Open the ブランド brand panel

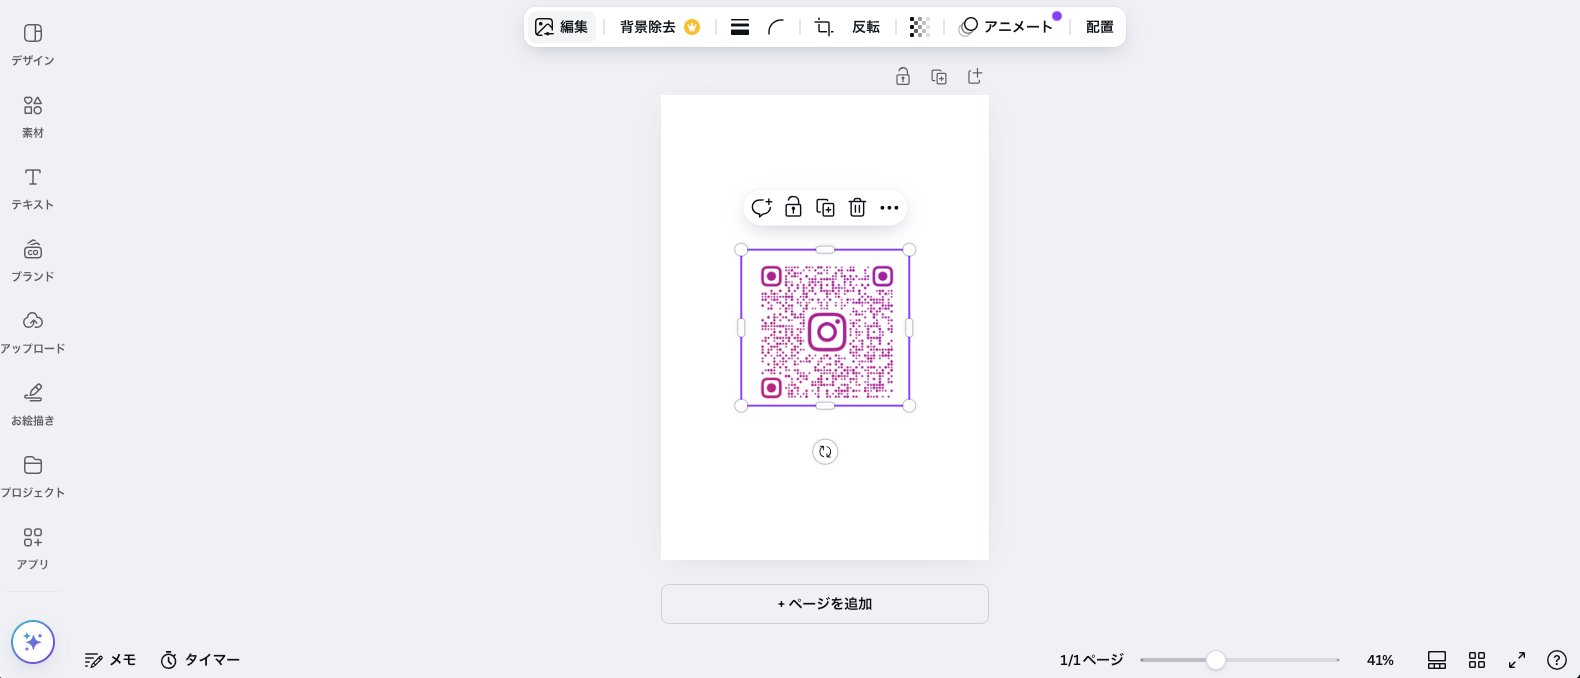tap(33, 261)
